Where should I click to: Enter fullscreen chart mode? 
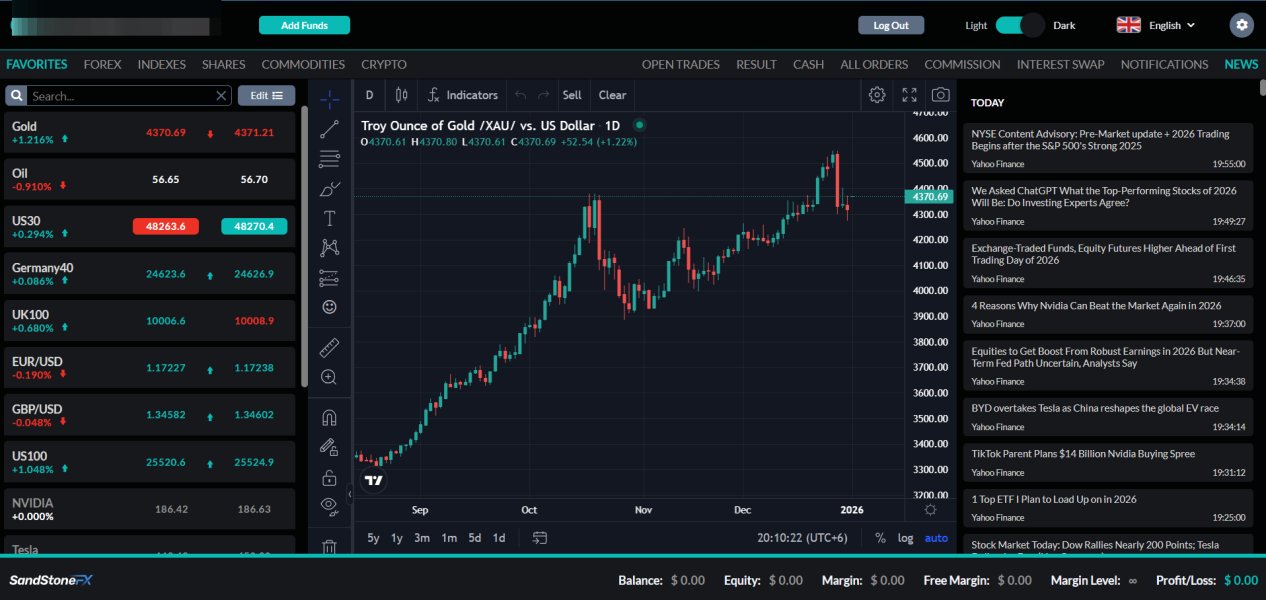(x=909, y=95)
